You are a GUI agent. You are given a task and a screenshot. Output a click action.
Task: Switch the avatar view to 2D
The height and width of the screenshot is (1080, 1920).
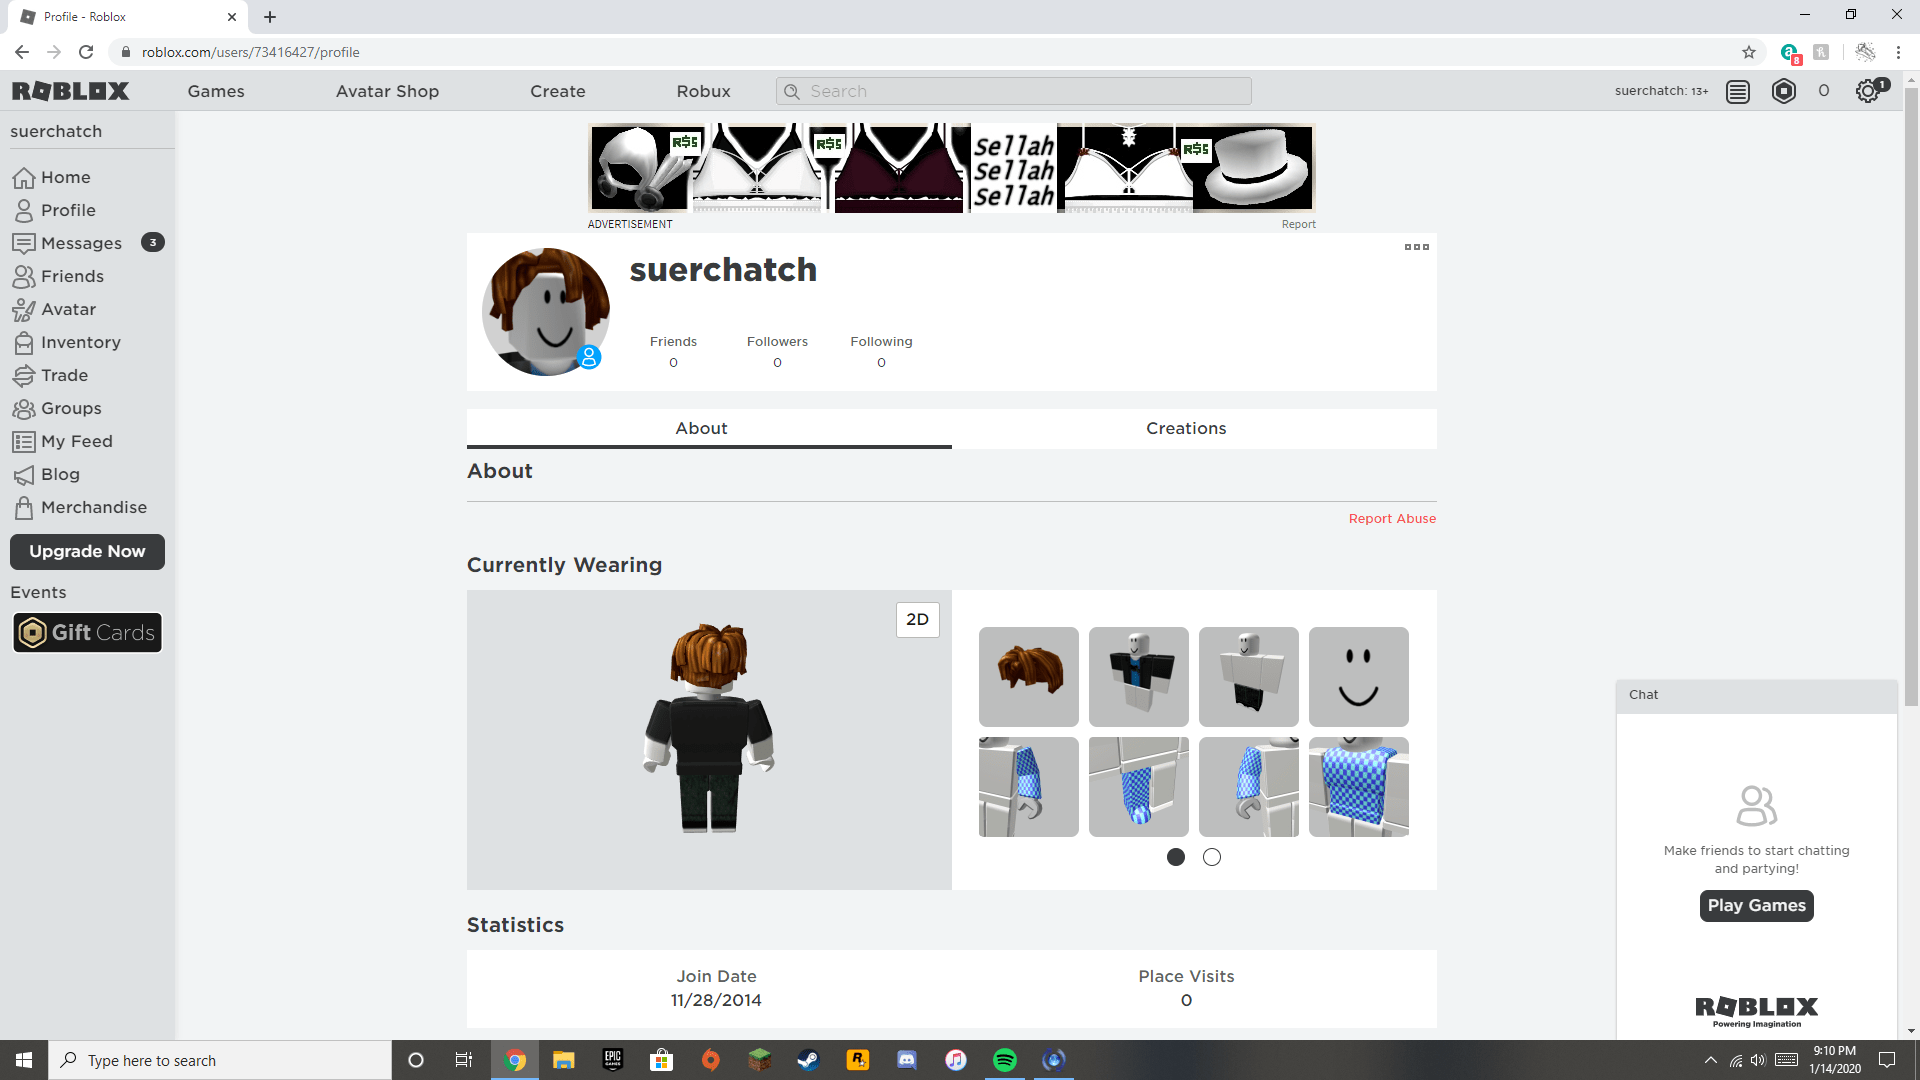pyautogui.click(x=917, y=619)
